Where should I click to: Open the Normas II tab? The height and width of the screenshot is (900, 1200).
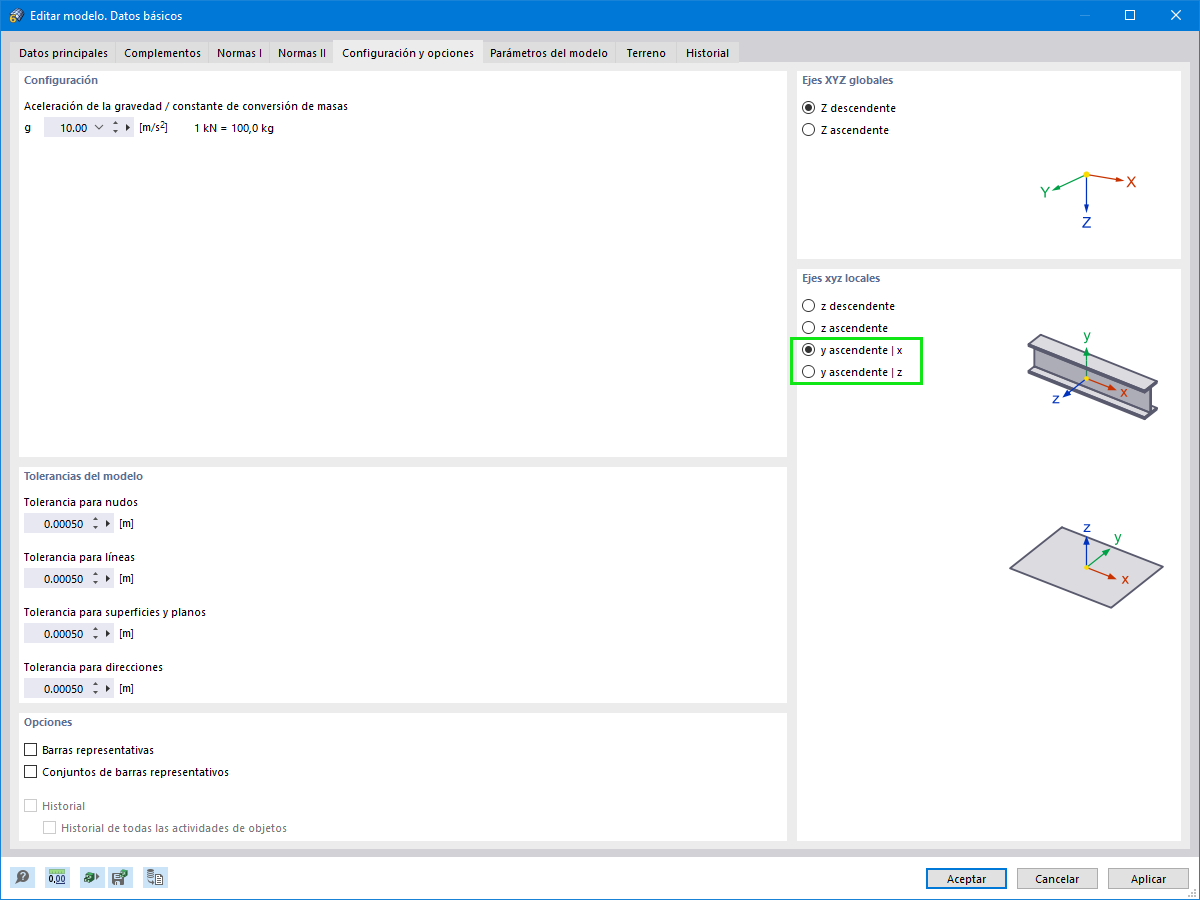301,53
